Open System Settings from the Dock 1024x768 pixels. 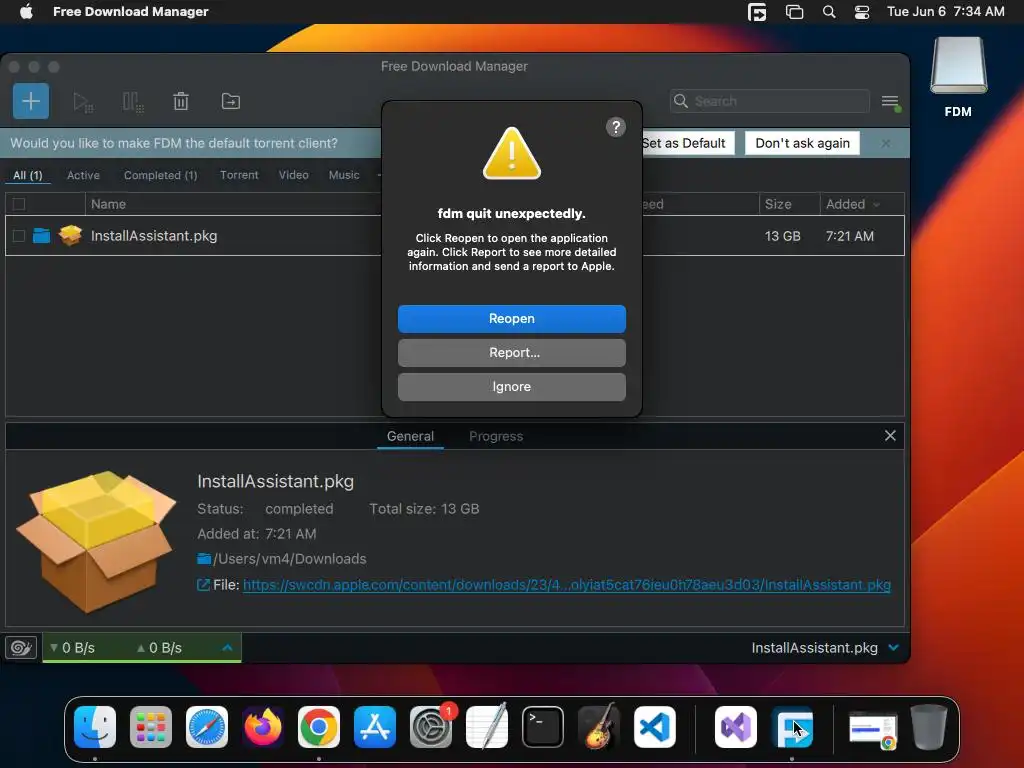(431, 727)
